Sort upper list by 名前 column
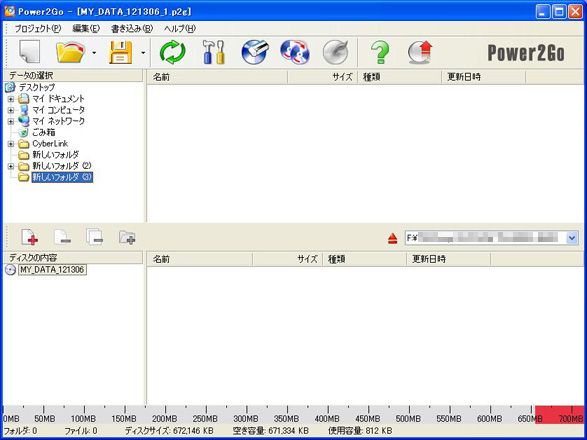The image size is (587, 440). [x=217, y=77]
